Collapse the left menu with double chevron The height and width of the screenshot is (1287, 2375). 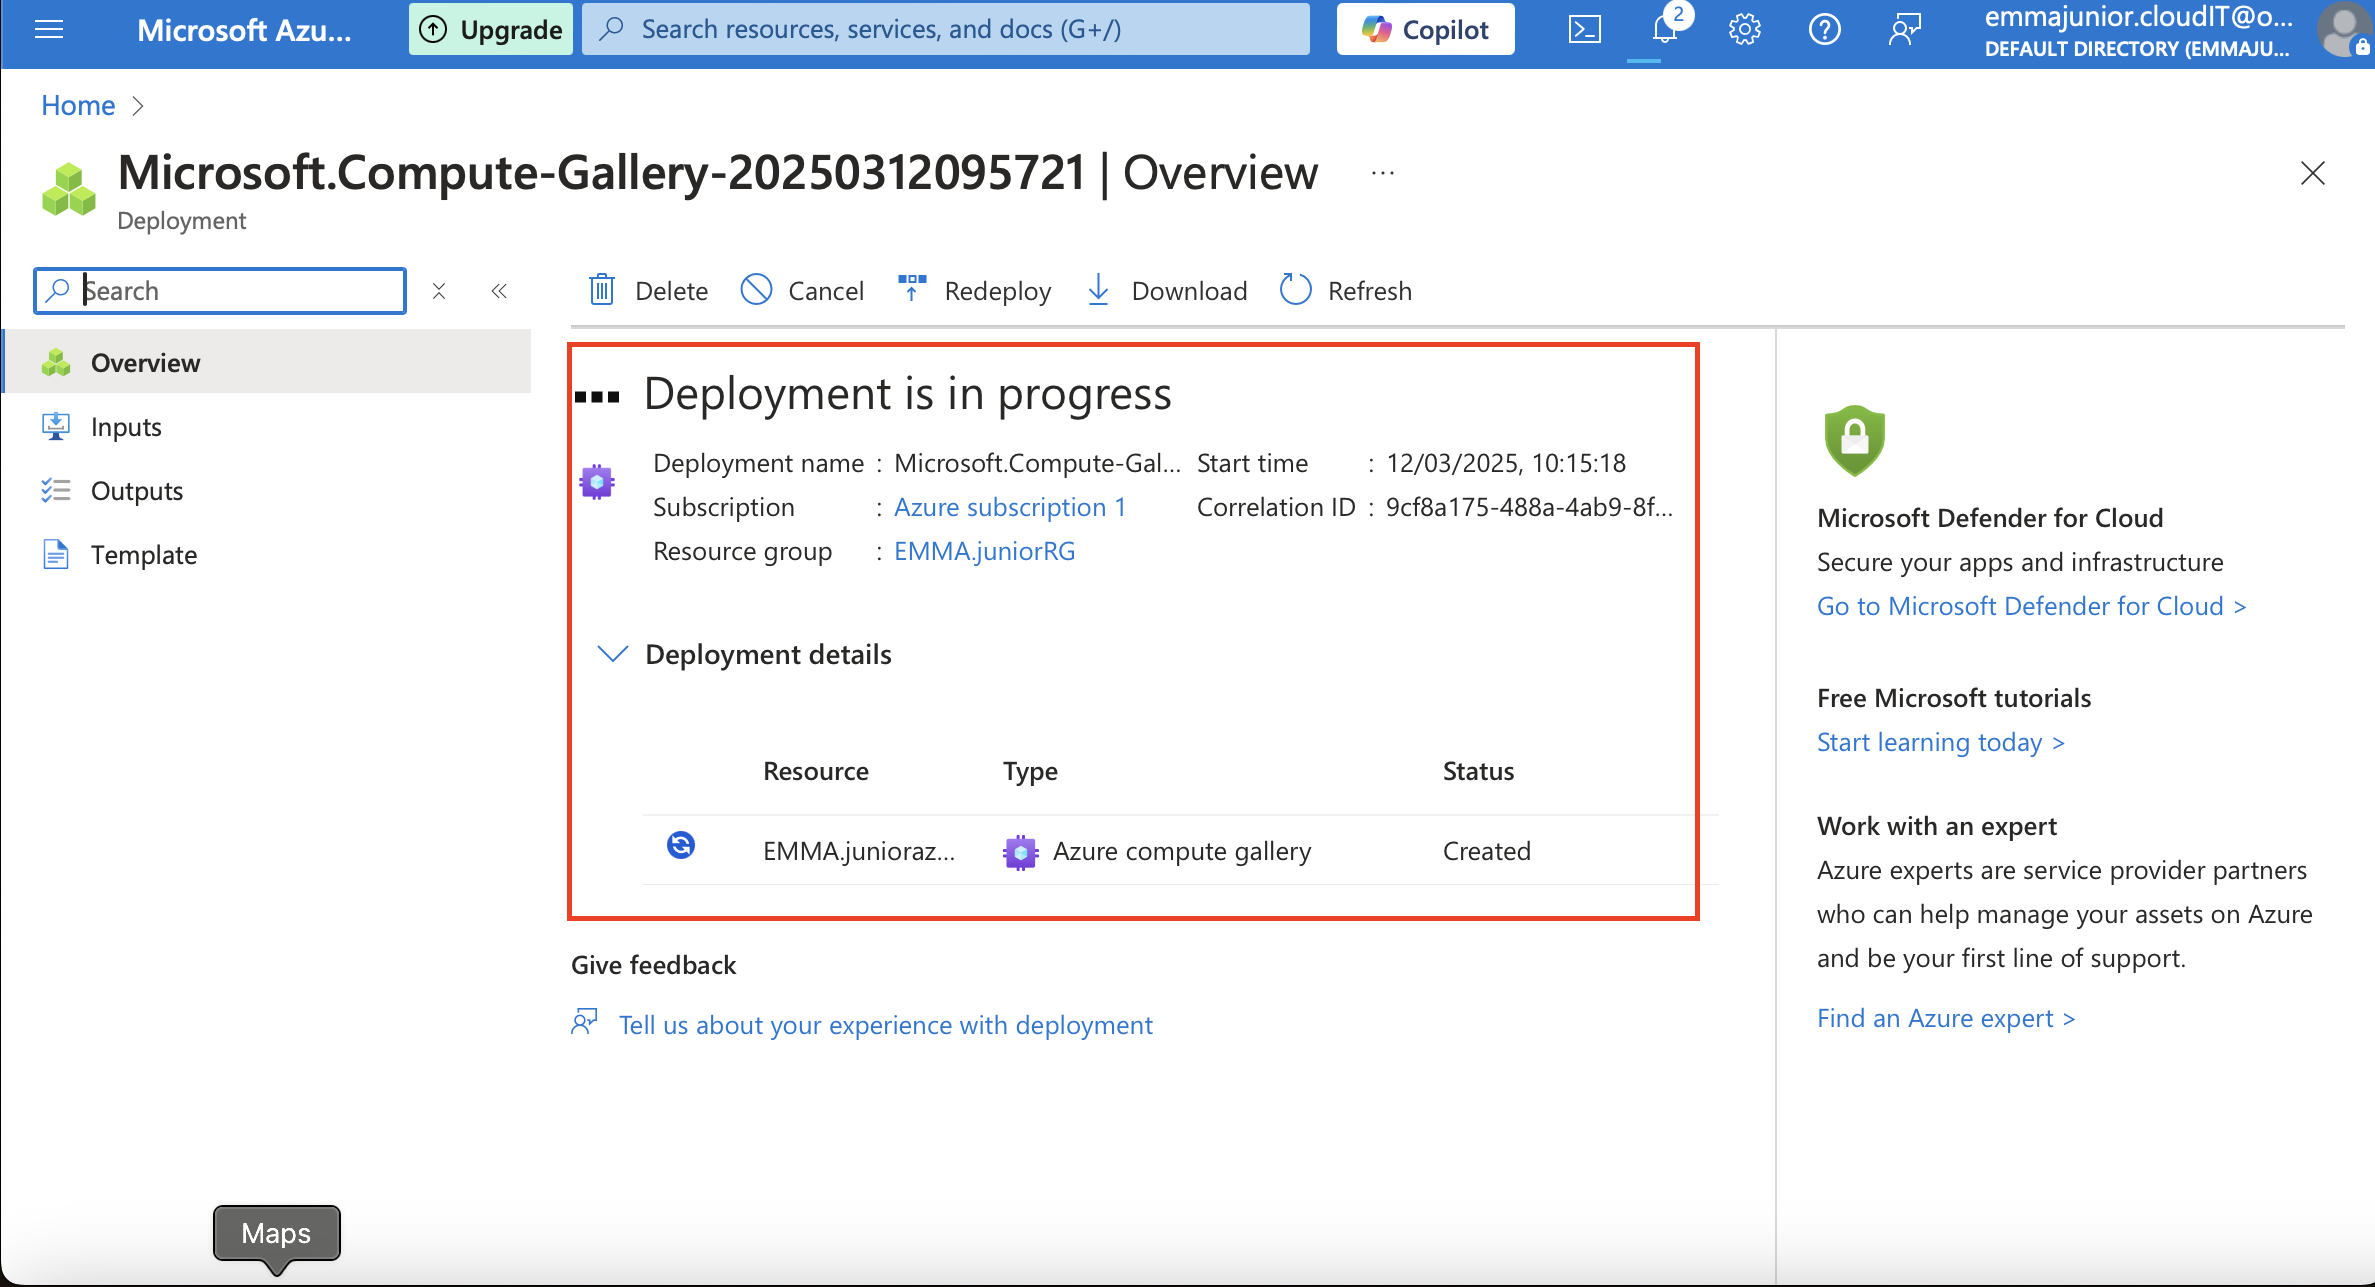499,291
